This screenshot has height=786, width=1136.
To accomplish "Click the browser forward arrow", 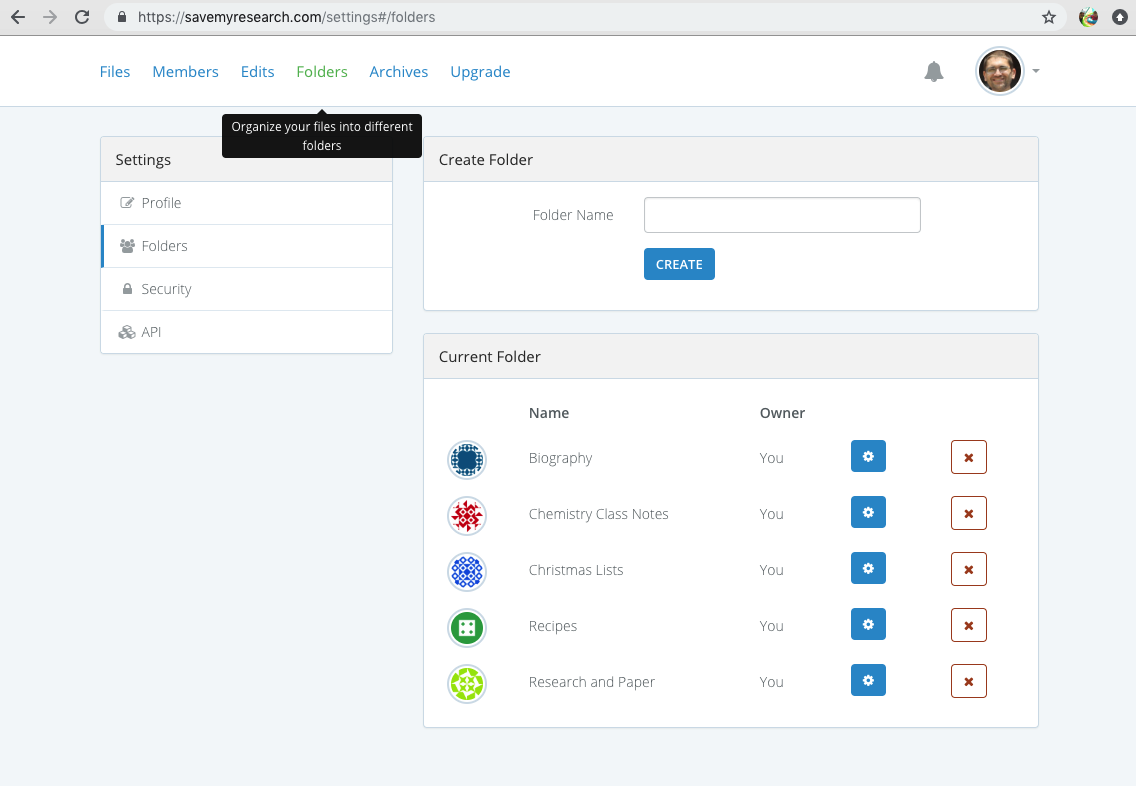I will (x=50, y=17).
